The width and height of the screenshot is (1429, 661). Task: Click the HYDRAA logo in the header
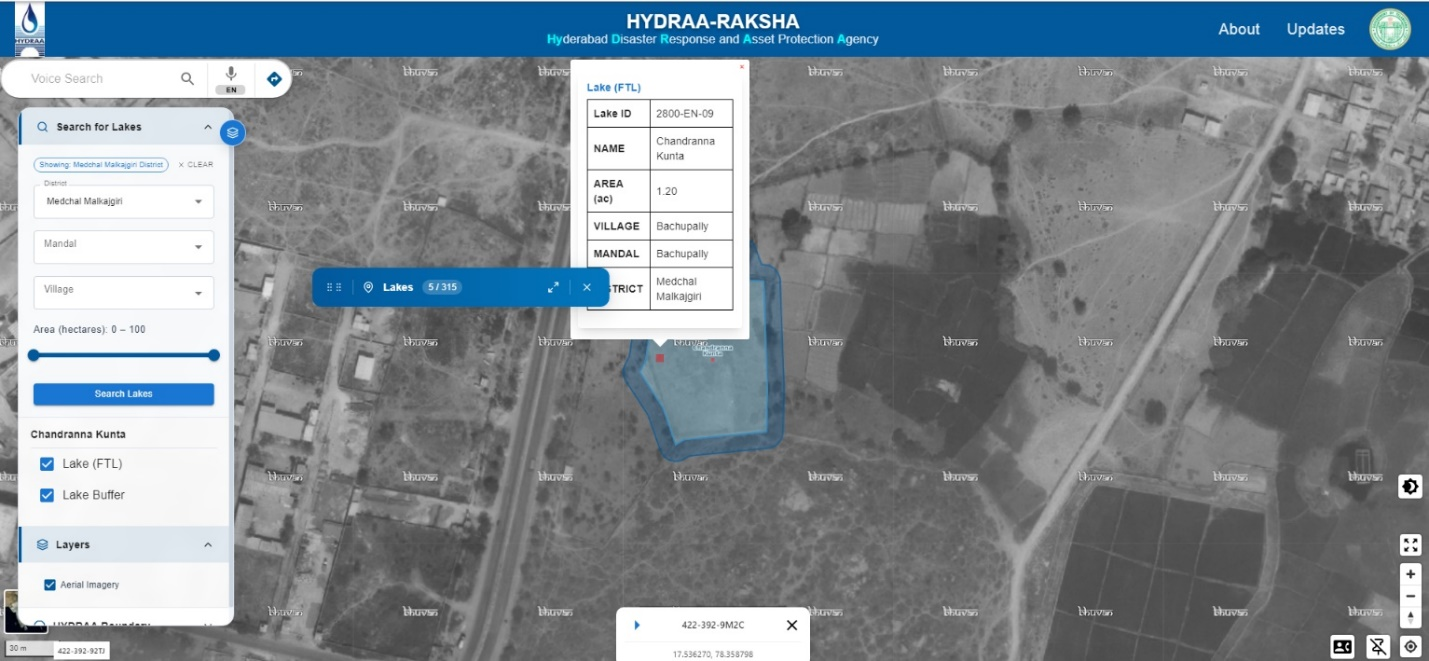pos(30,28)
